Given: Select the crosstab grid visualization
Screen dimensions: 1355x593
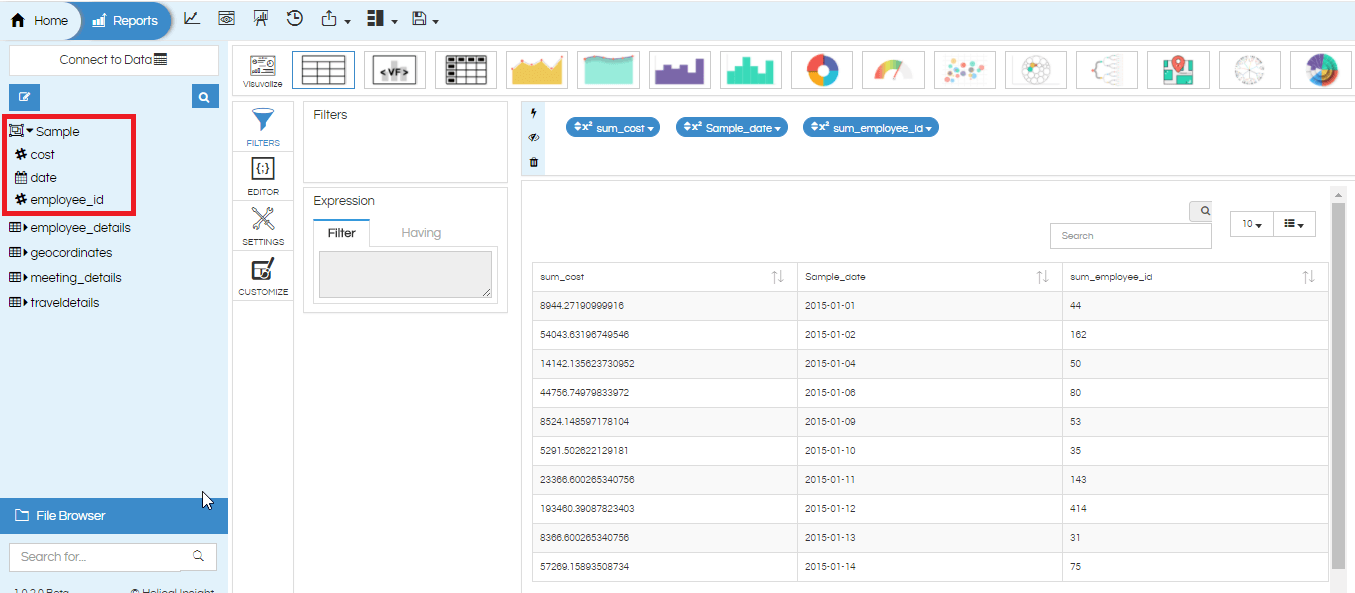Looking at the screenshot, I should point(466,70).
